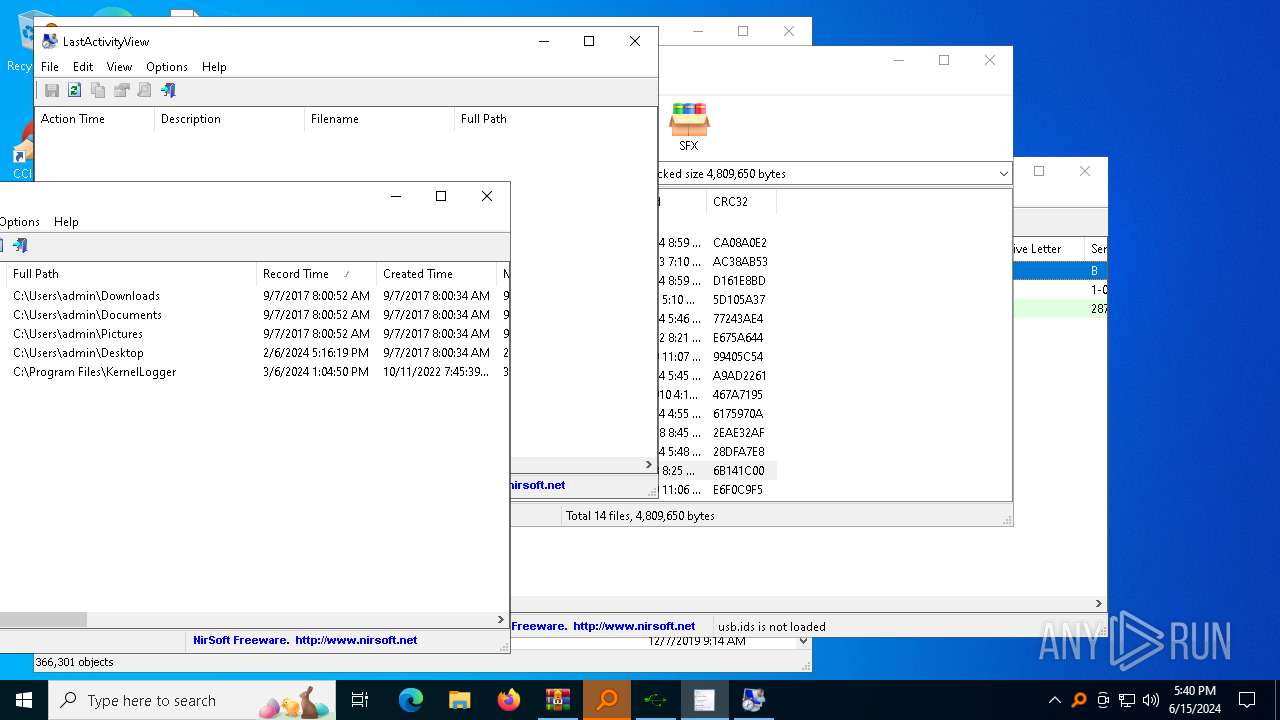Click the green Refresh icon in LastActivityView toolbar
1280x720 pixels.
pyautogui.click(x=75, y=90)
